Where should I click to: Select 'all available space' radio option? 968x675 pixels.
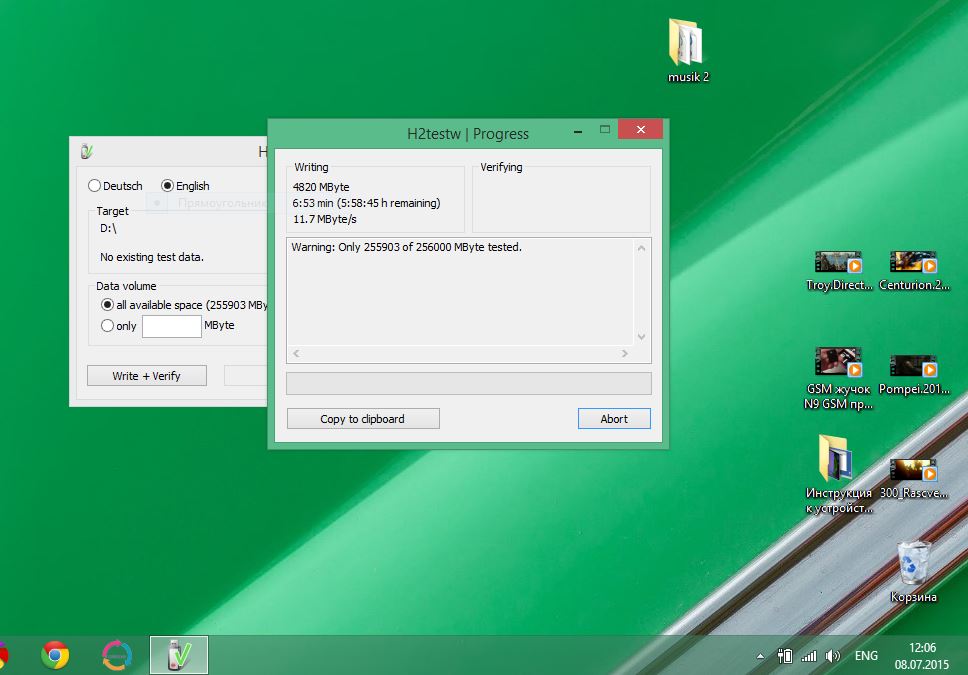pos(107,305)
